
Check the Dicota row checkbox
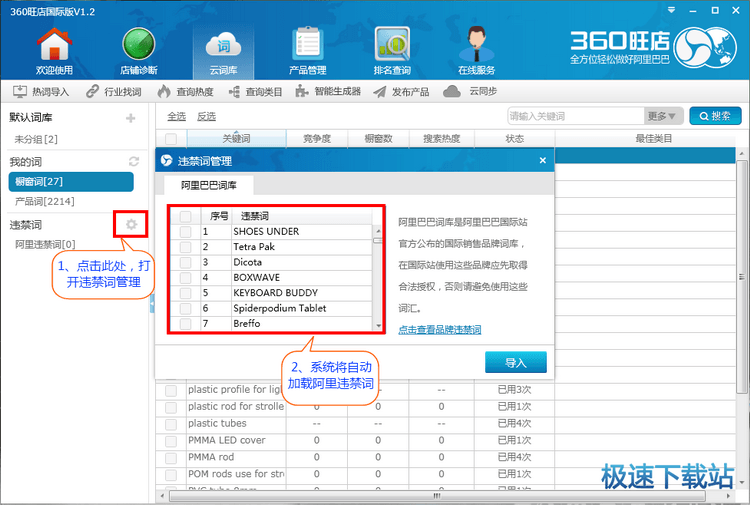(186, 263)
